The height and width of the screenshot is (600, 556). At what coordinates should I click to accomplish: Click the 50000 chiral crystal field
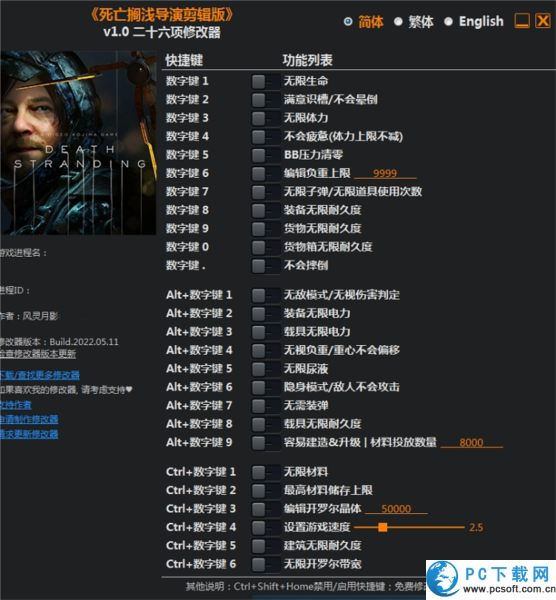coord(396,509)
